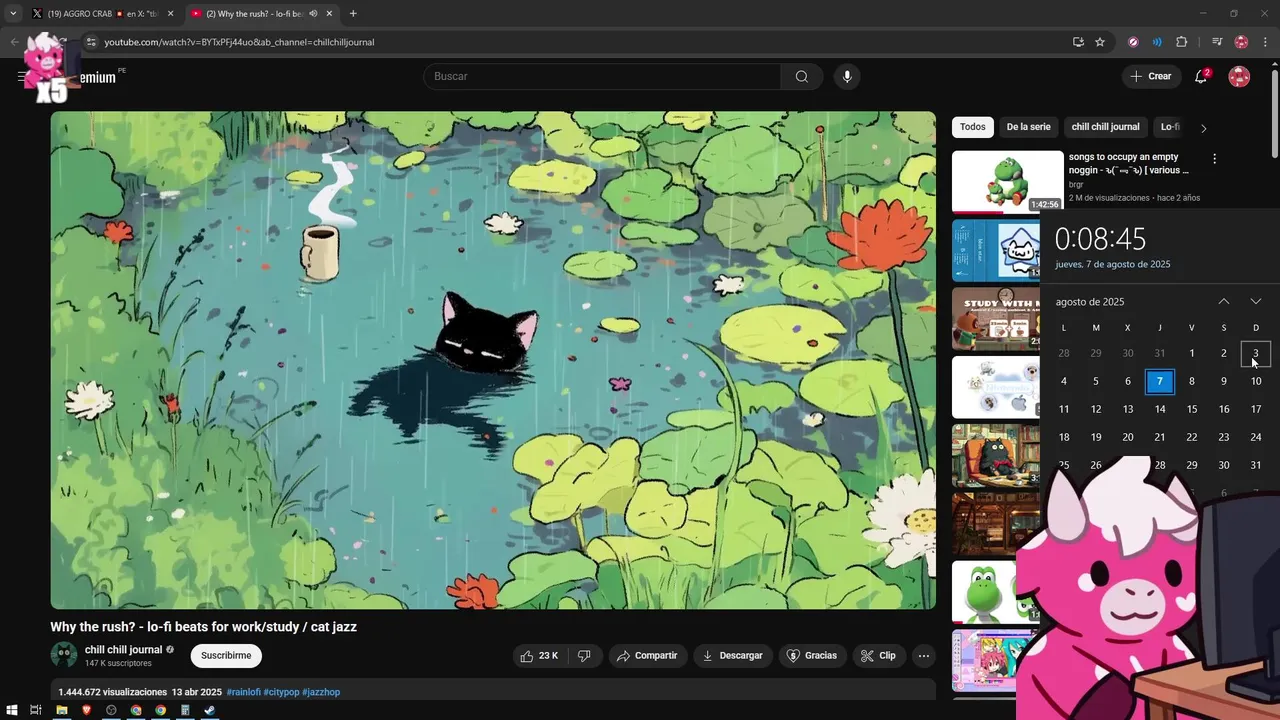Open the #jazzhop hashtag

(321, 692)
